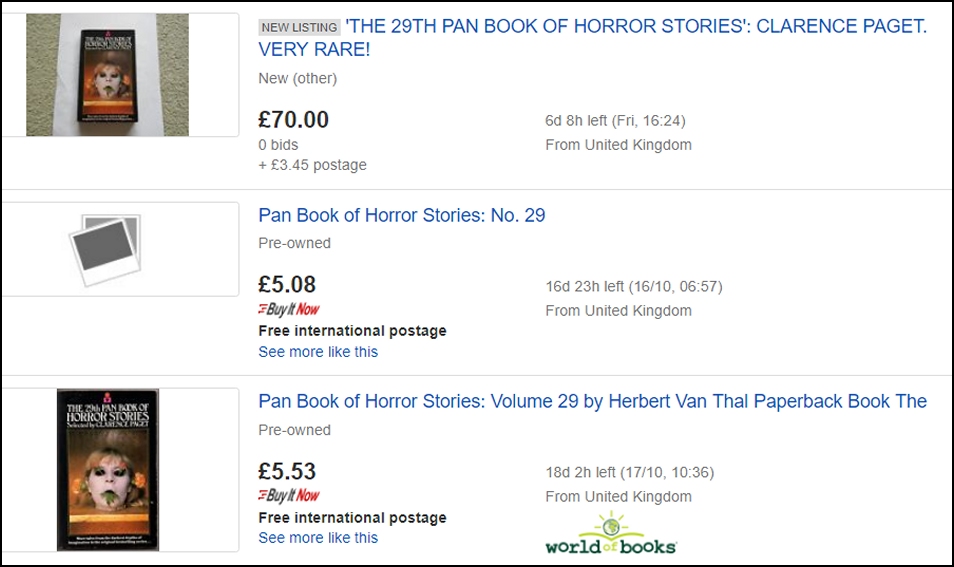Click the Buy It Now logo under £5.08
Screen dimensions: 954x567
pyautogui.click(x=289, y=309)
